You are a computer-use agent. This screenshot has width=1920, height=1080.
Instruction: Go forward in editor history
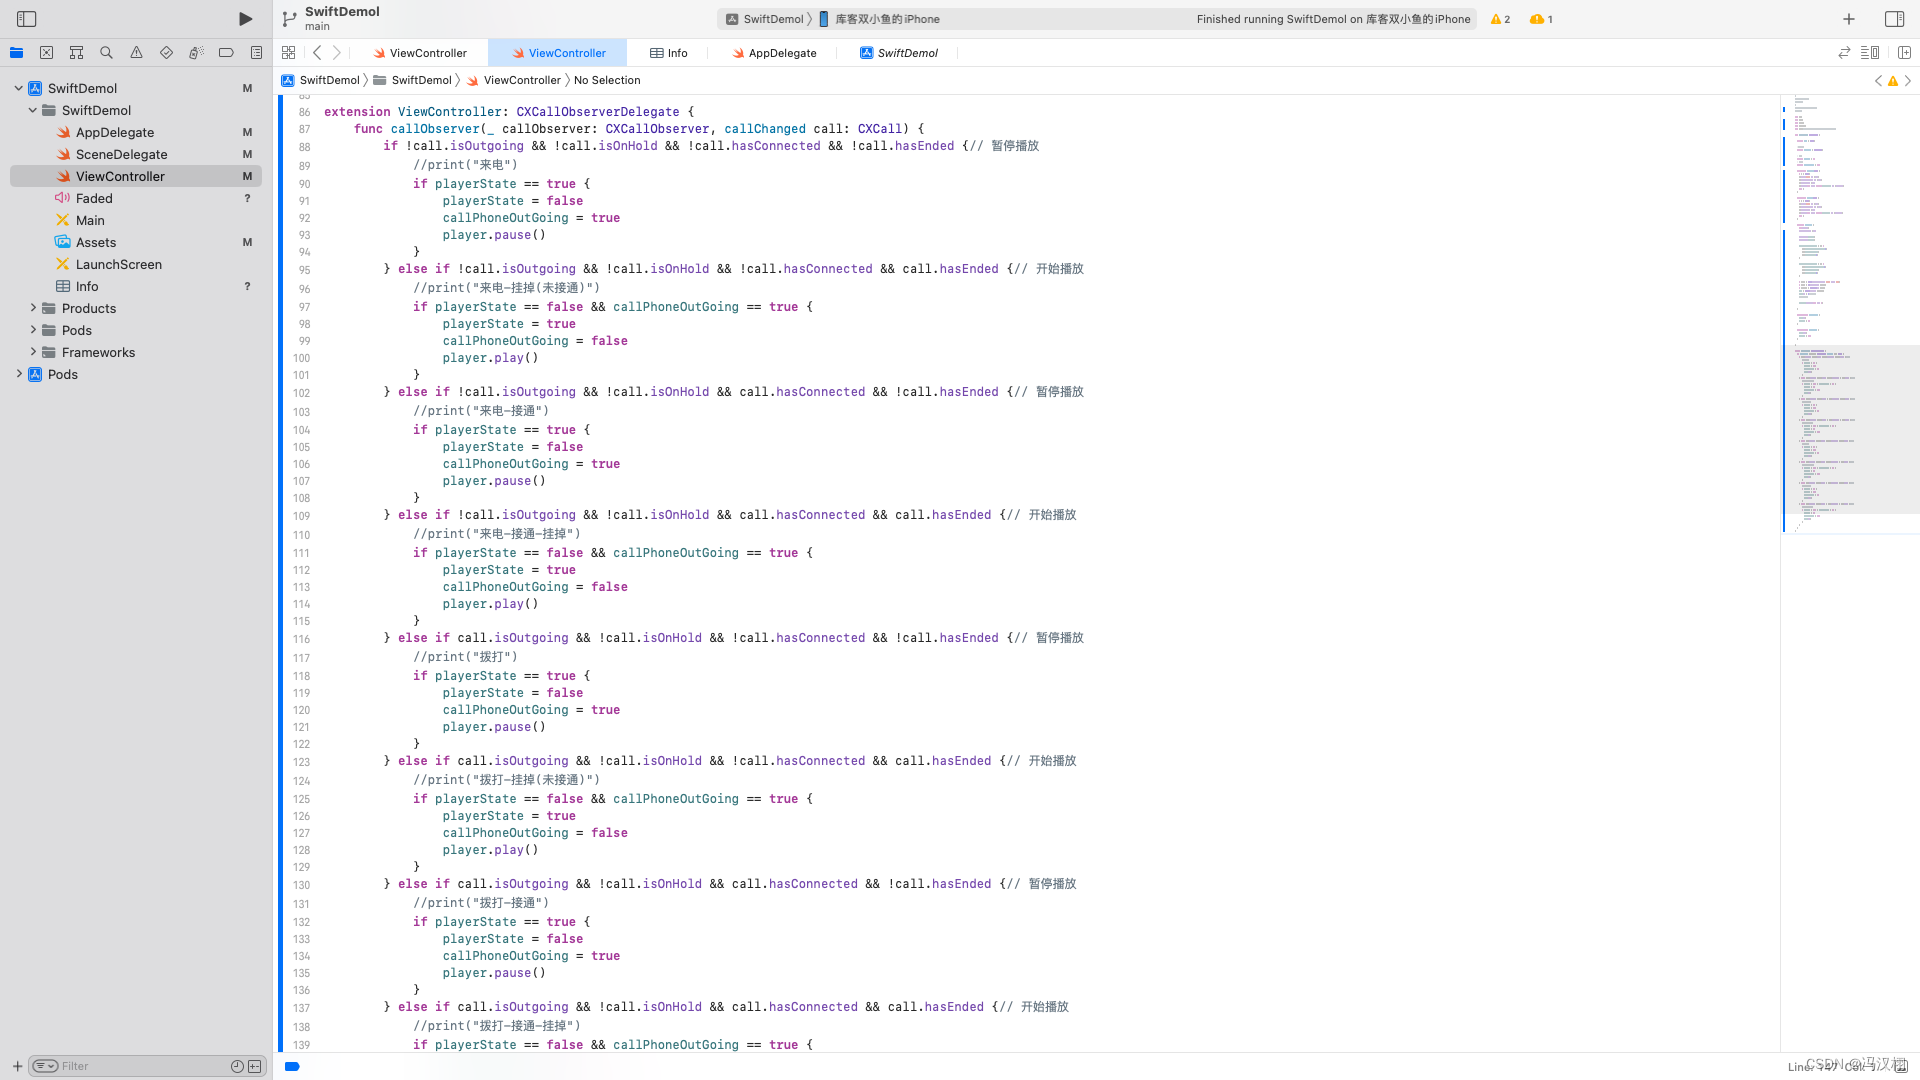(337, 53)
